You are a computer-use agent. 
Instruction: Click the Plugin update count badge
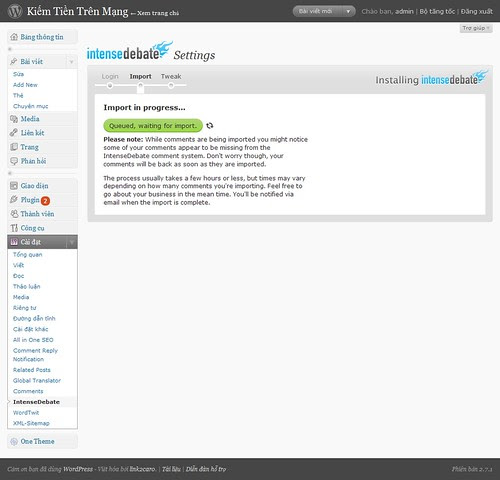click(x=45, y=201)
